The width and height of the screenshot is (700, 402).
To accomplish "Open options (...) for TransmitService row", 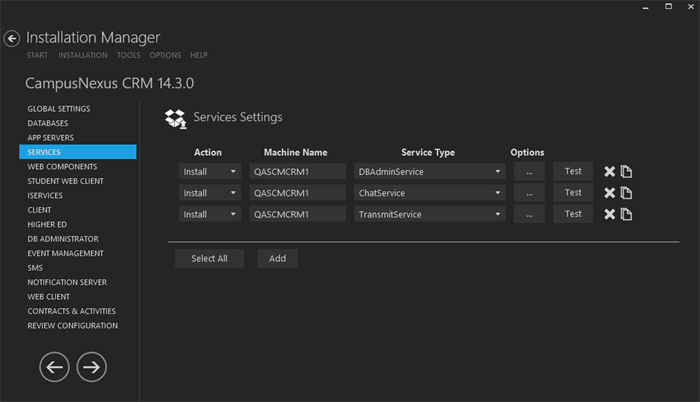I will click(529, 214).
